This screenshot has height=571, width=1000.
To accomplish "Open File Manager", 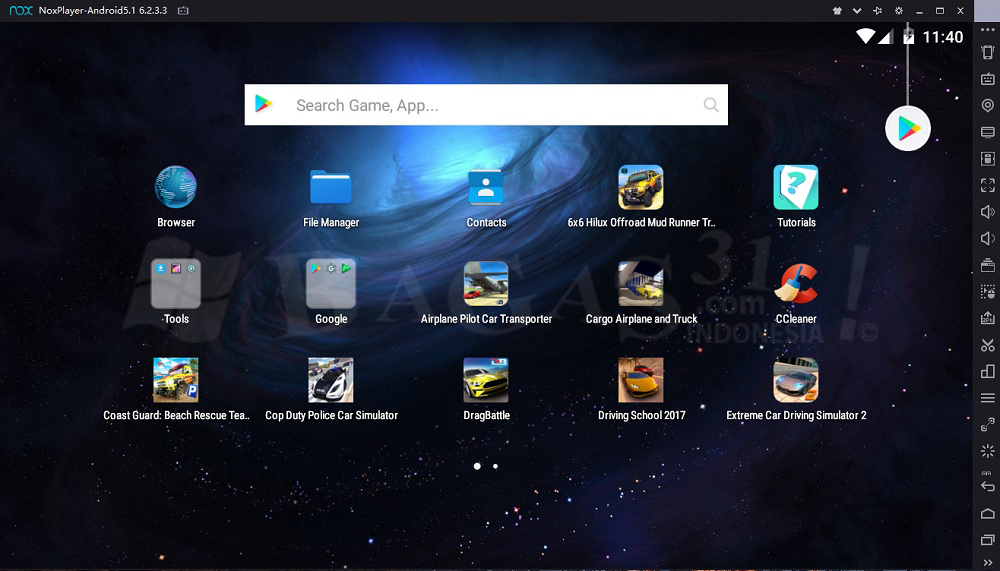I will [x=331, y=187].
